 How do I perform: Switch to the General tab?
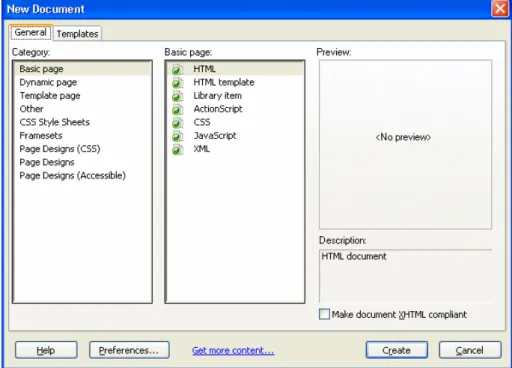[31, 32]
